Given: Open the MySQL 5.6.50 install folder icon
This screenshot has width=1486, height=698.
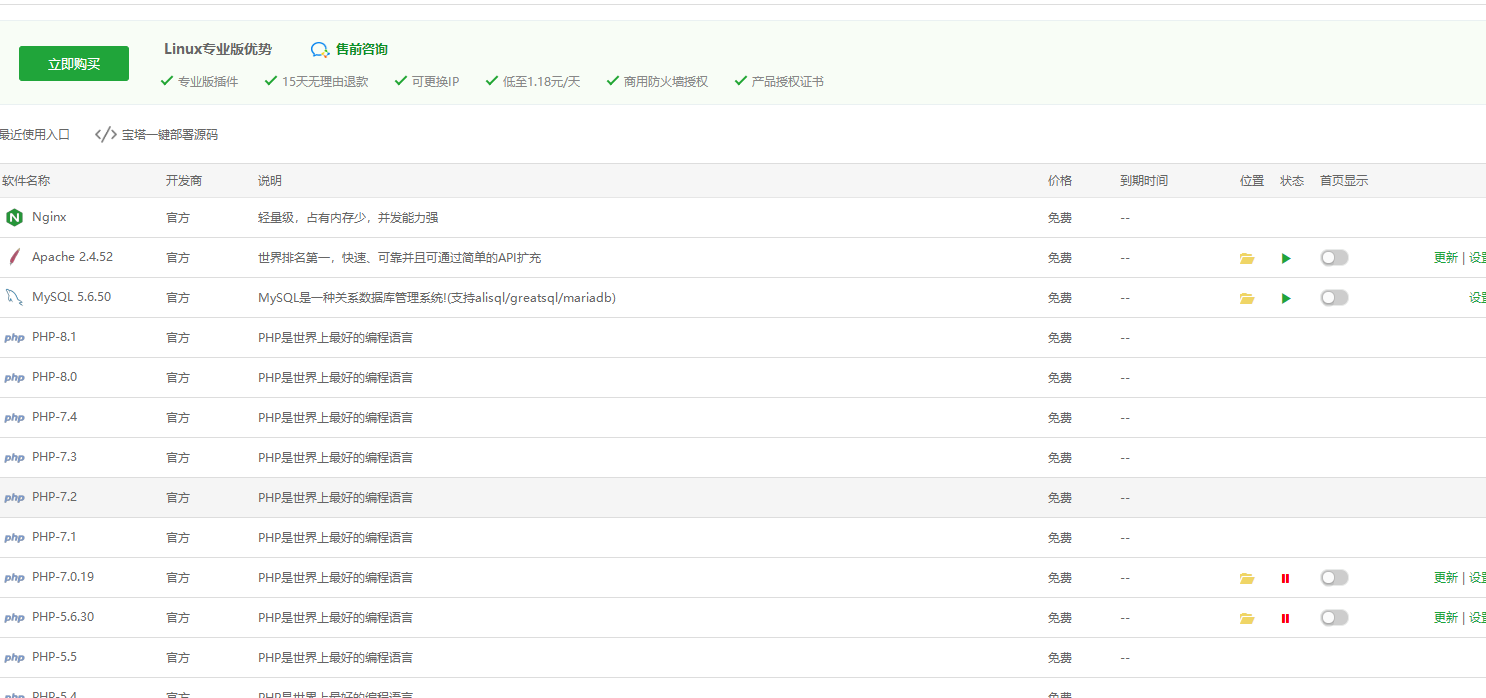Looking at the screenshot, I should 1247,298.
